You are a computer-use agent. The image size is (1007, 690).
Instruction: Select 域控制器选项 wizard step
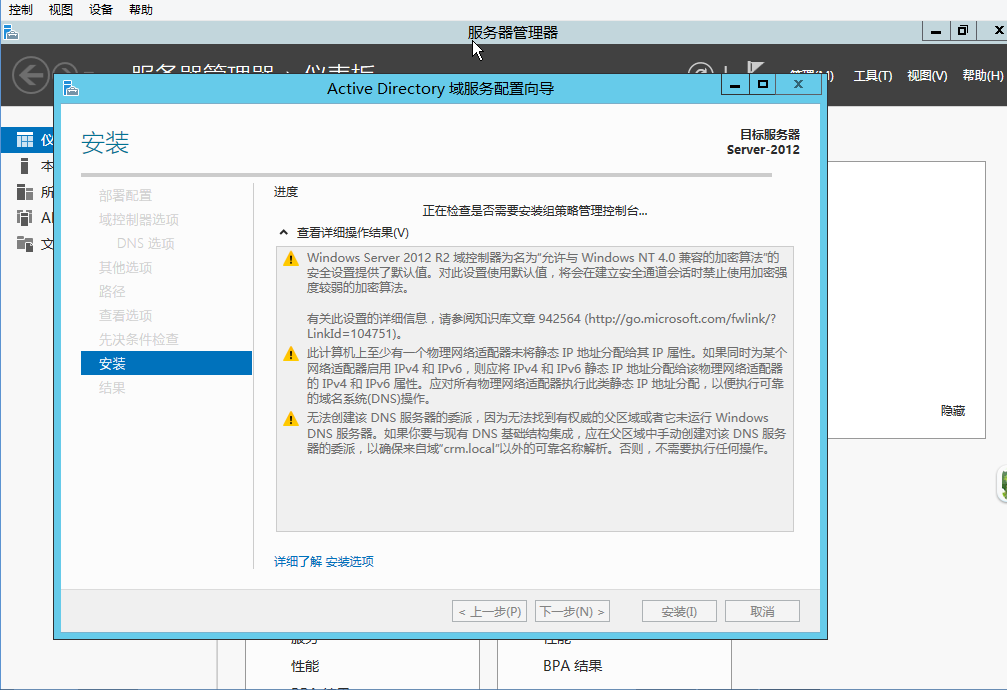139,220
